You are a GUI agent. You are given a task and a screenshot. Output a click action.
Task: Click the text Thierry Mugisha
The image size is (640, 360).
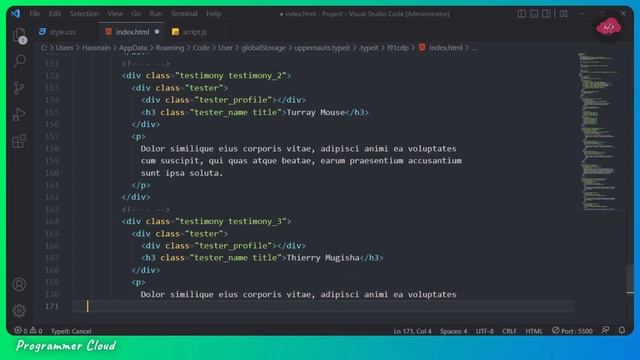point(323,258)
